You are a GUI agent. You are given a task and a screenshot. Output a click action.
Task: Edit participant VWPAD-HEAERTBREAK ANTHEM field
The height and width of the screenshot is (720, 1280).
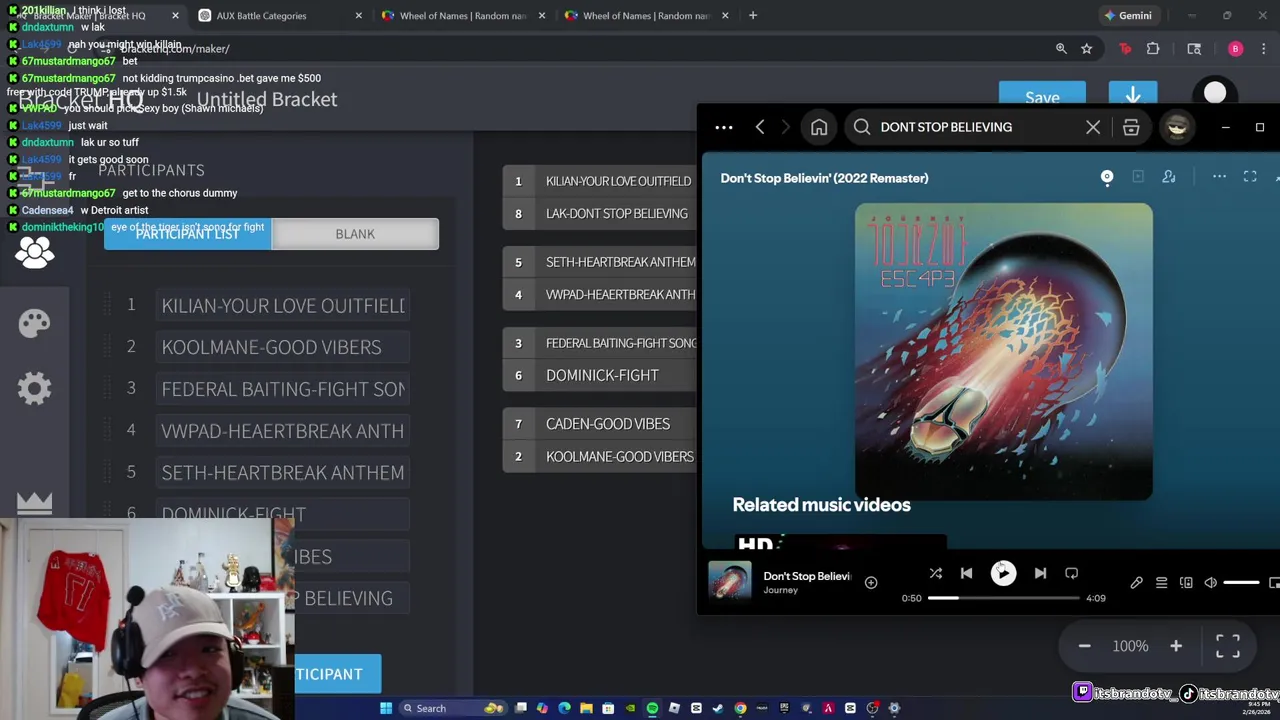pos(283,431)
